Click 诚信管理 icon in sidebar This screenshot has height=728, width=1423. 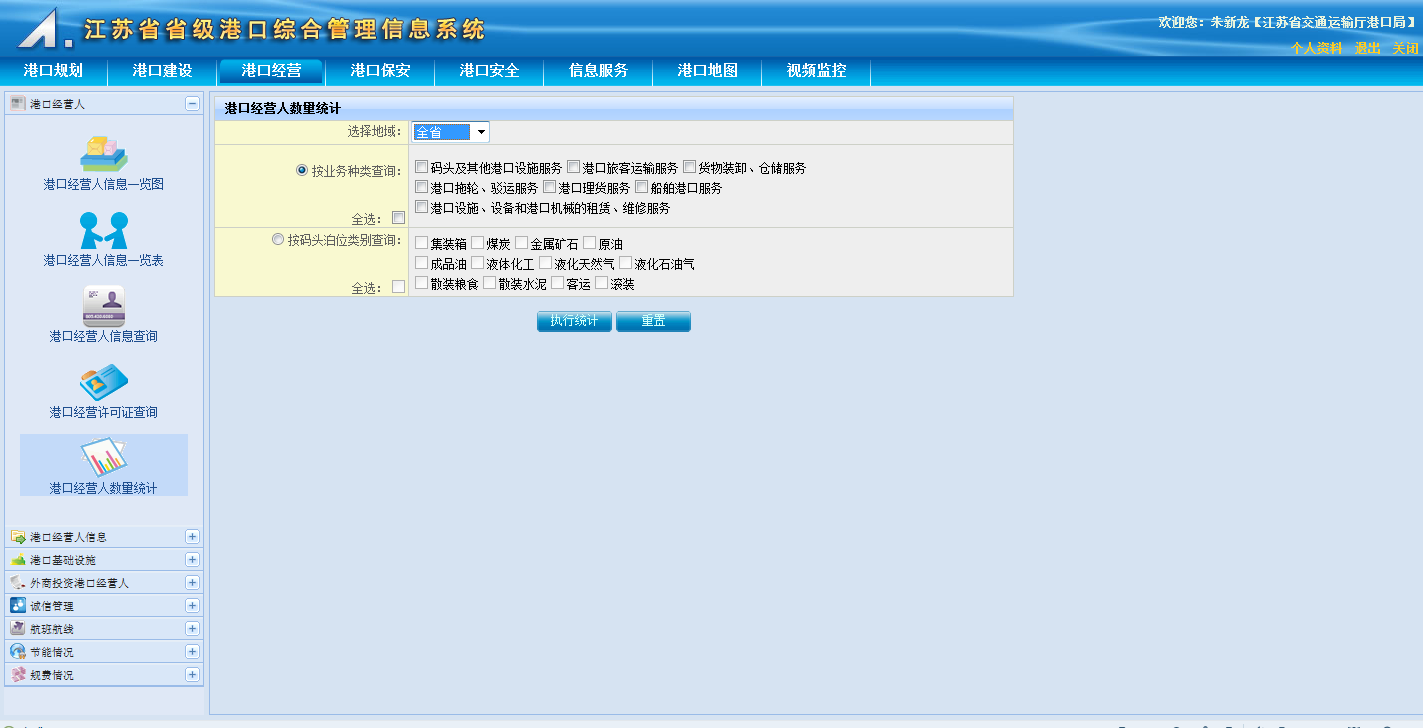tap(18, 605)
